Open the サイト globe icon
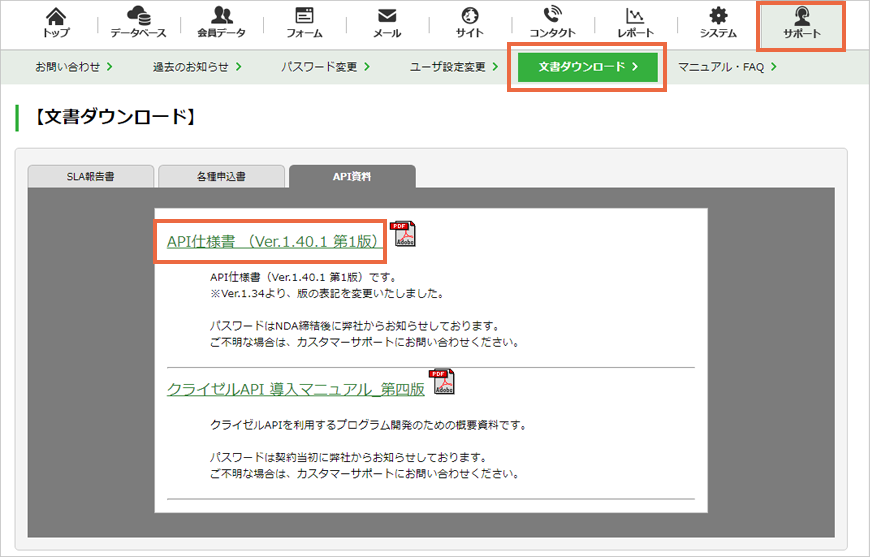The width and height of the screenshot is (870, 557). pyautogui.click(x=469, y=16)
